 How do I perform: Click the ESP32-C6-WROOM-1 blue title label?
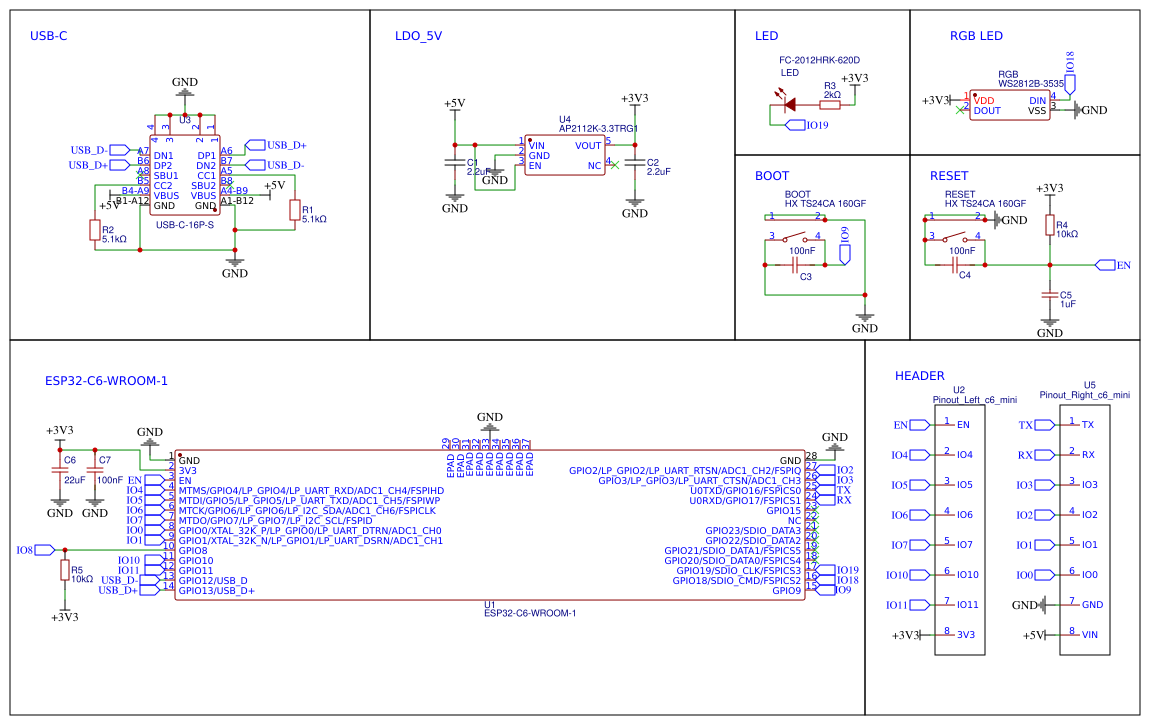tap(105, 381)
